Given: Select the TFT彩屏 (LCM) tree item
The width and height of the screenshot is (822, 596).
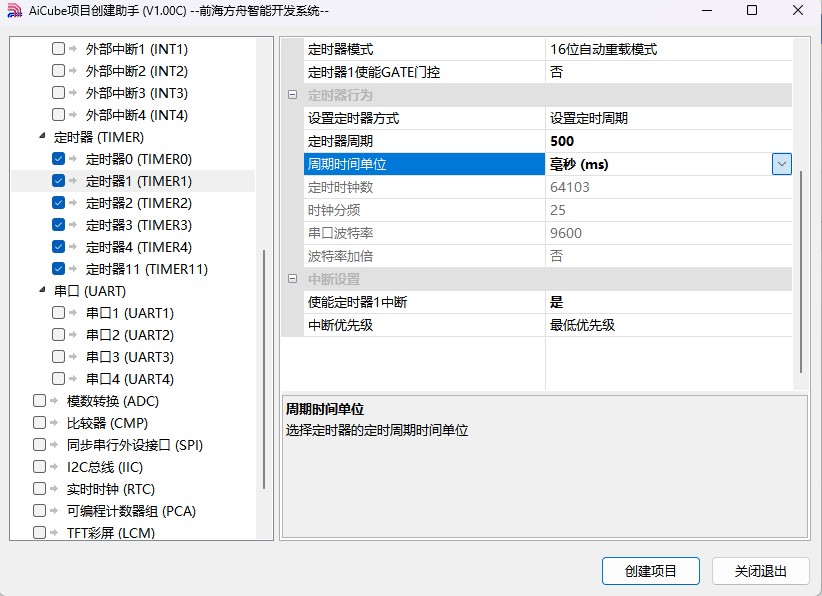Looking at the screenshot, I should click(x=111, y=533).
